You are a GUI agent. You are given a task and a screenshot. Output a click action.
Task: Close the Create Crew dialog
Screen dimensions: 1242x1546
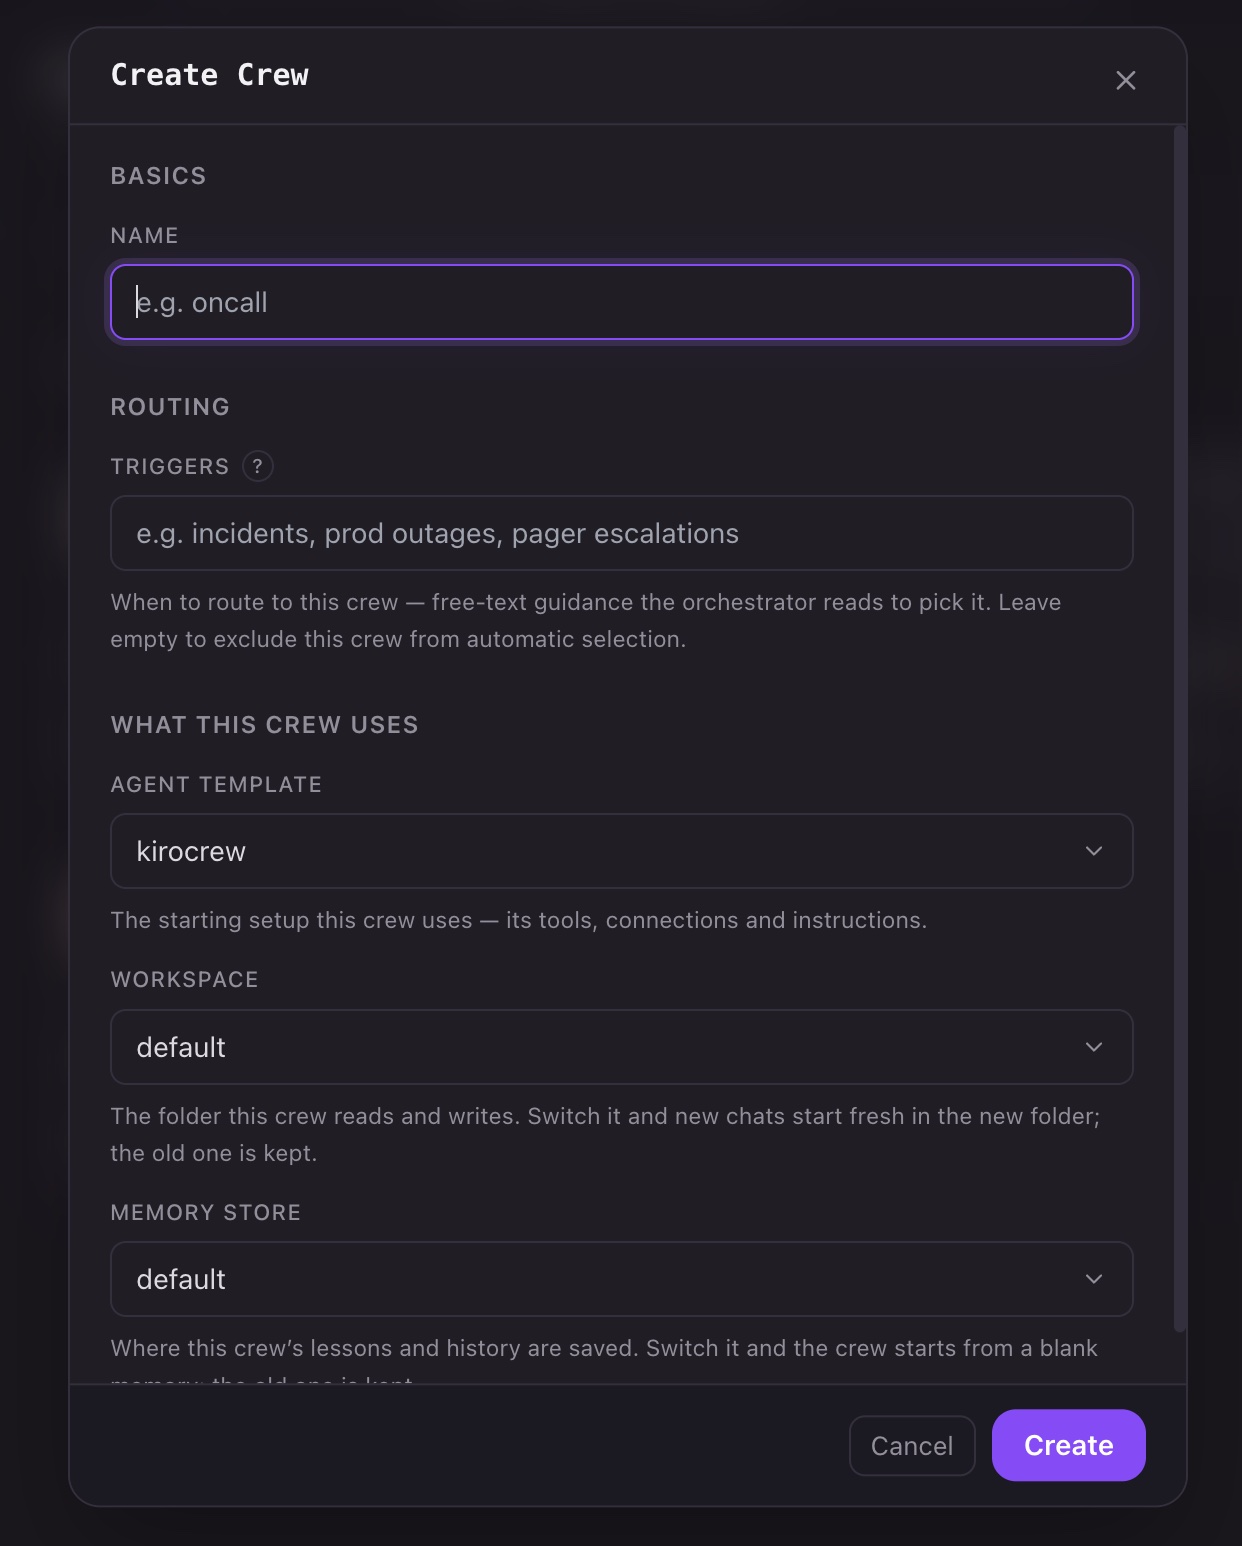click(1125, 80)
